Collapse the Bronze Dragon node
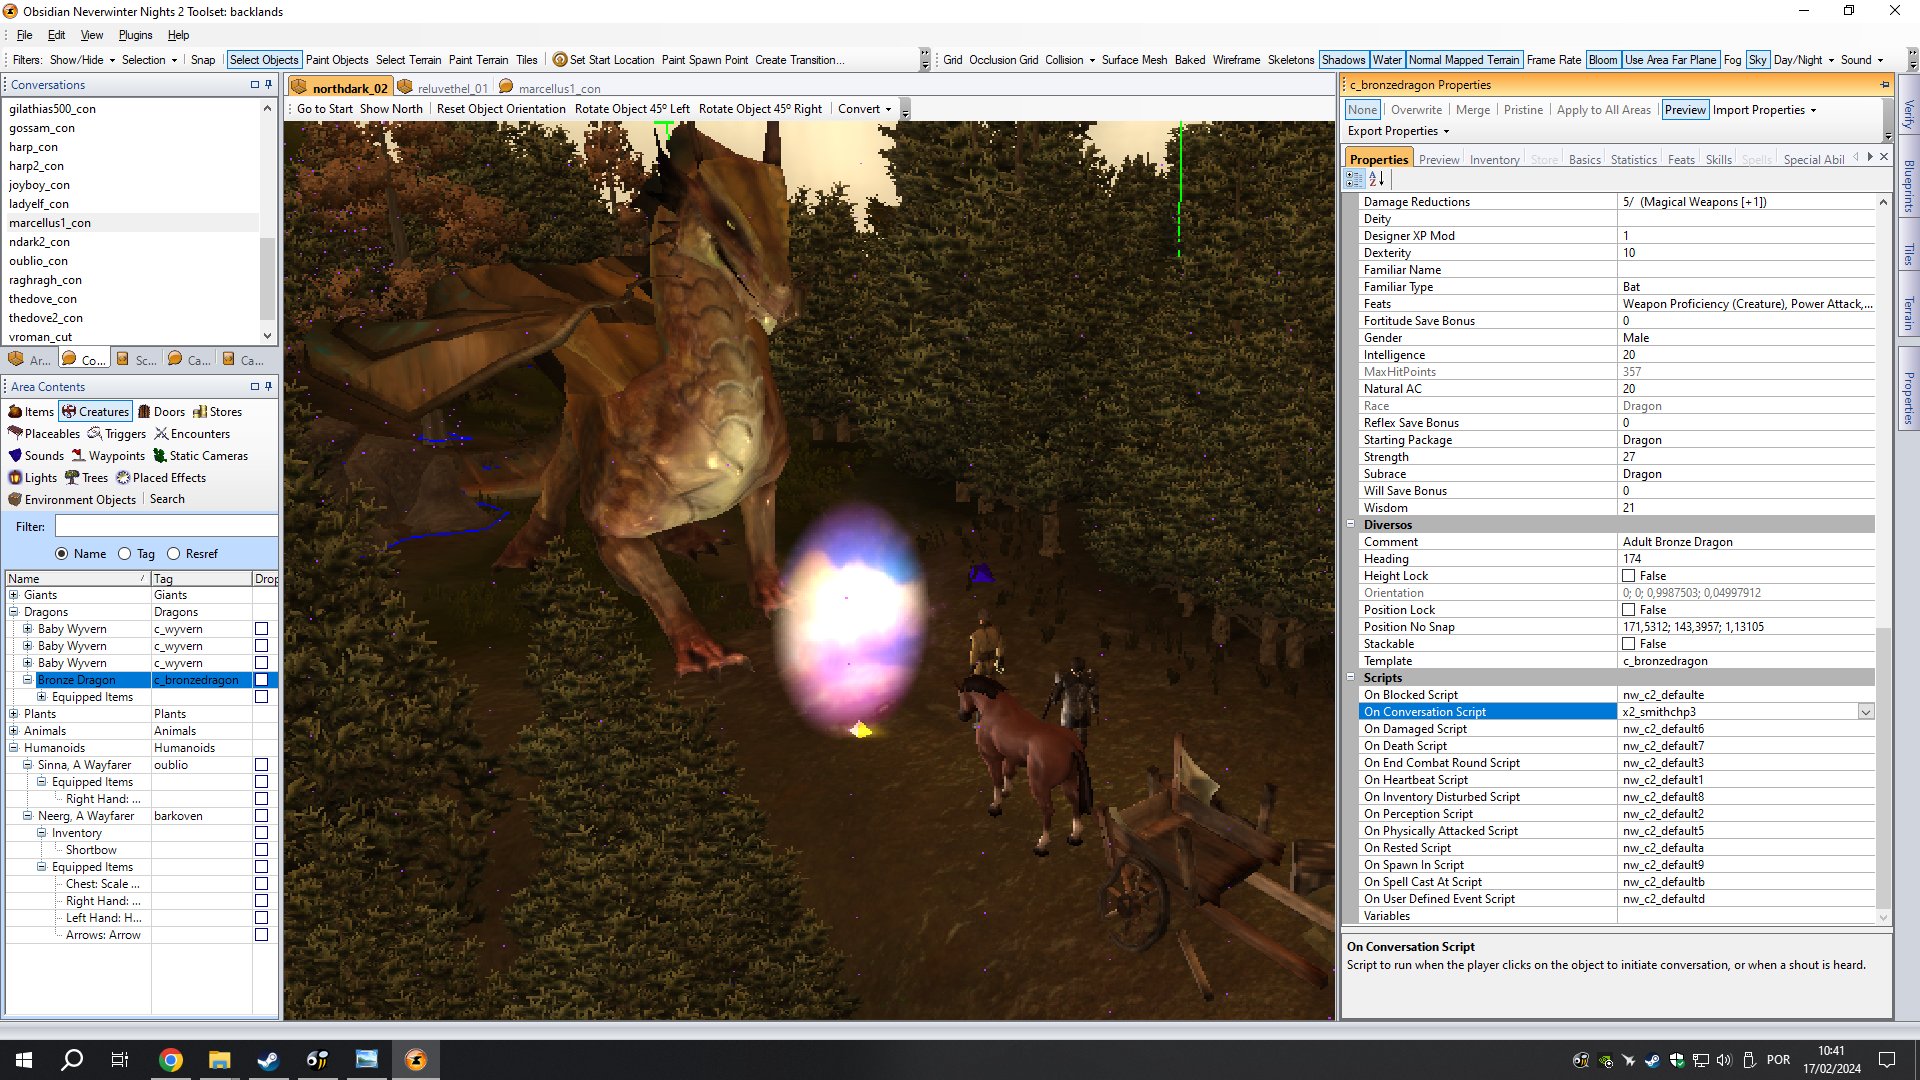 coord(28,680)
